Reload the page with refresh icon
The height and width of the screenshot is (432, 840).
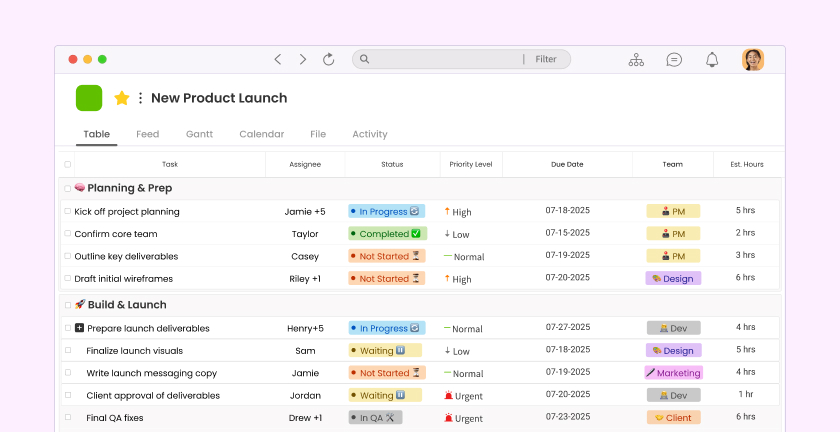tap(328, 60)
